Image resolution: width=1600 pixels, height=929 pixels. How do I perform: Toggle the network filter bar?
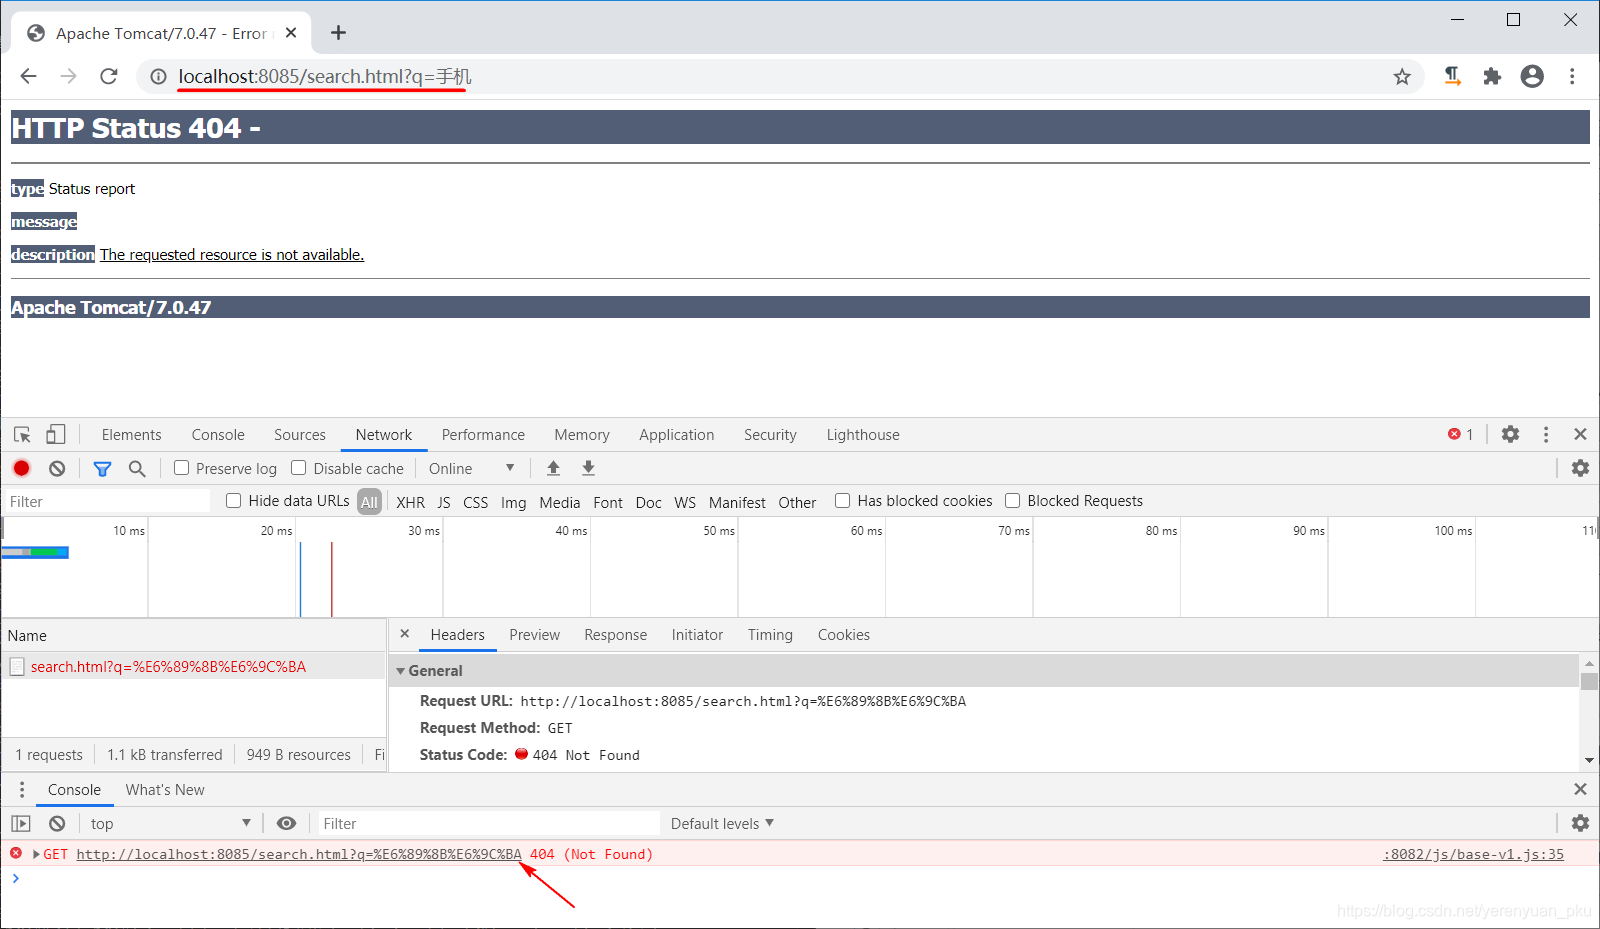pos(102,468)
